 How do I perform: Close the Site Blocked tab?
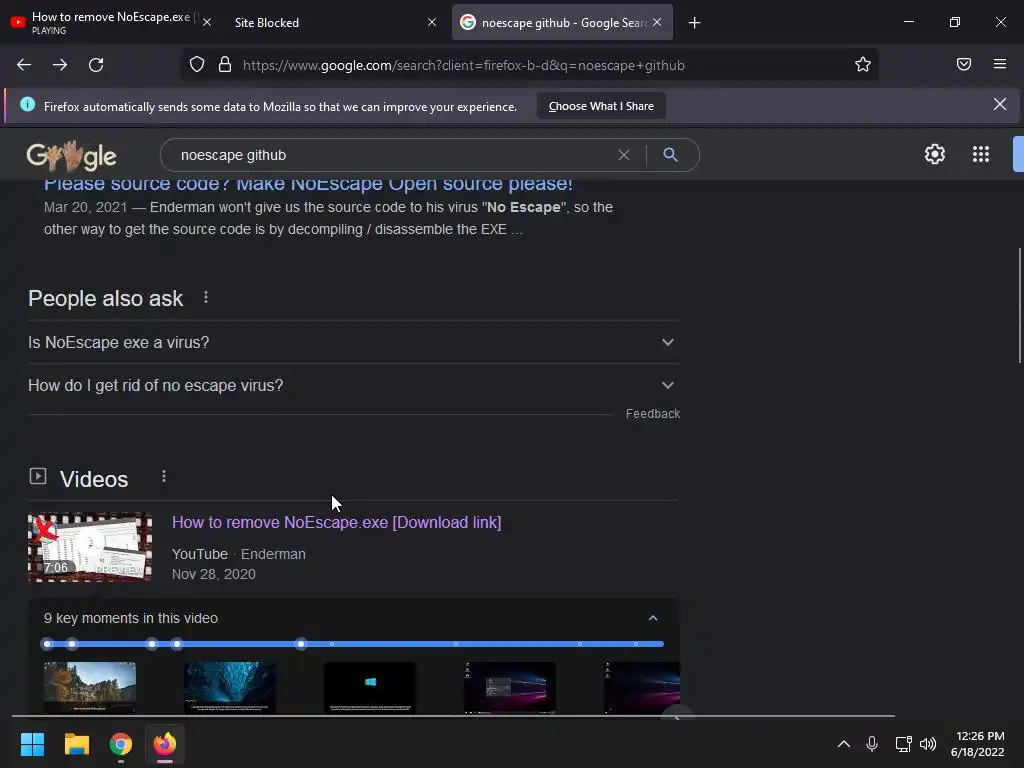pyautogui.click(x=432, y=22)
